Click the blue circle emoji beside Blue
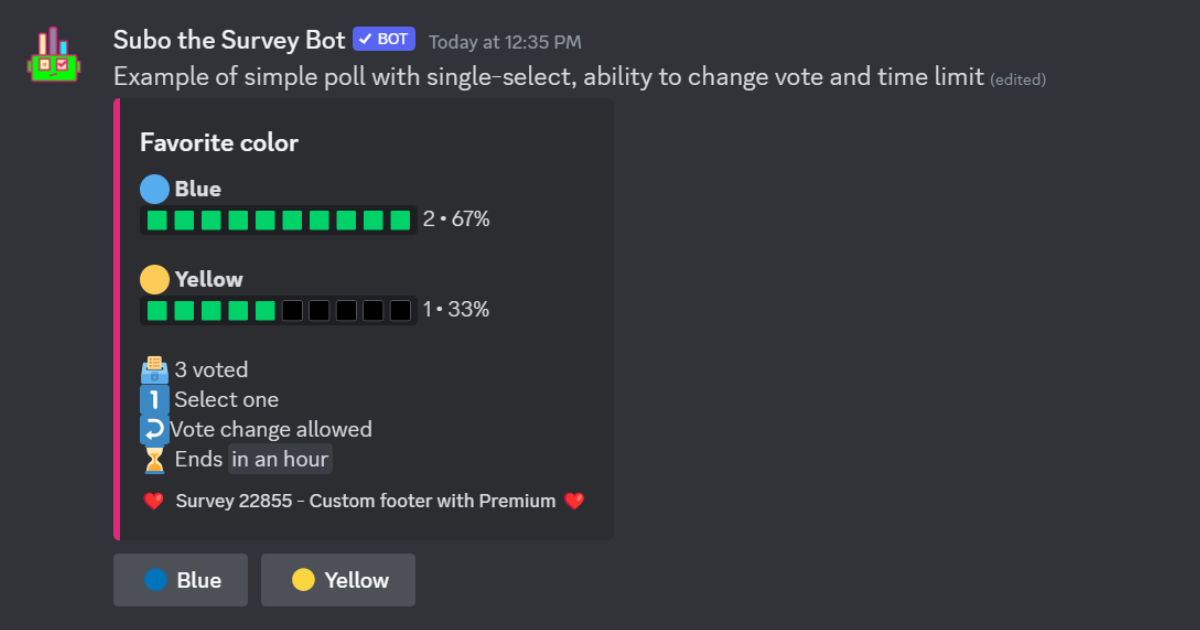The image size is (1200, 630). coord(155,189)
